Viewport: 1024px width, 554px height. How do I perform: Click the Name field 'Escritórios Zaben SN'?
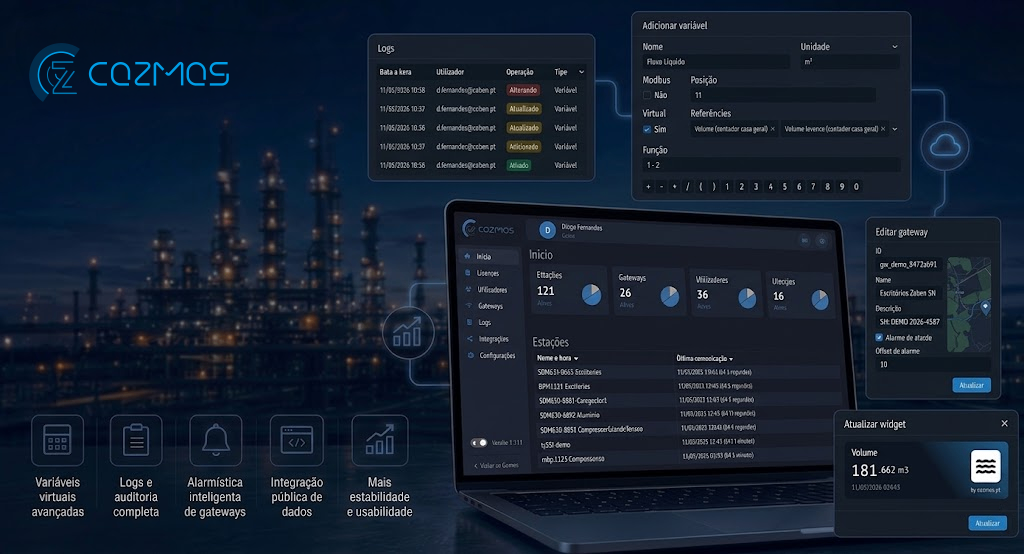[909, 293]
